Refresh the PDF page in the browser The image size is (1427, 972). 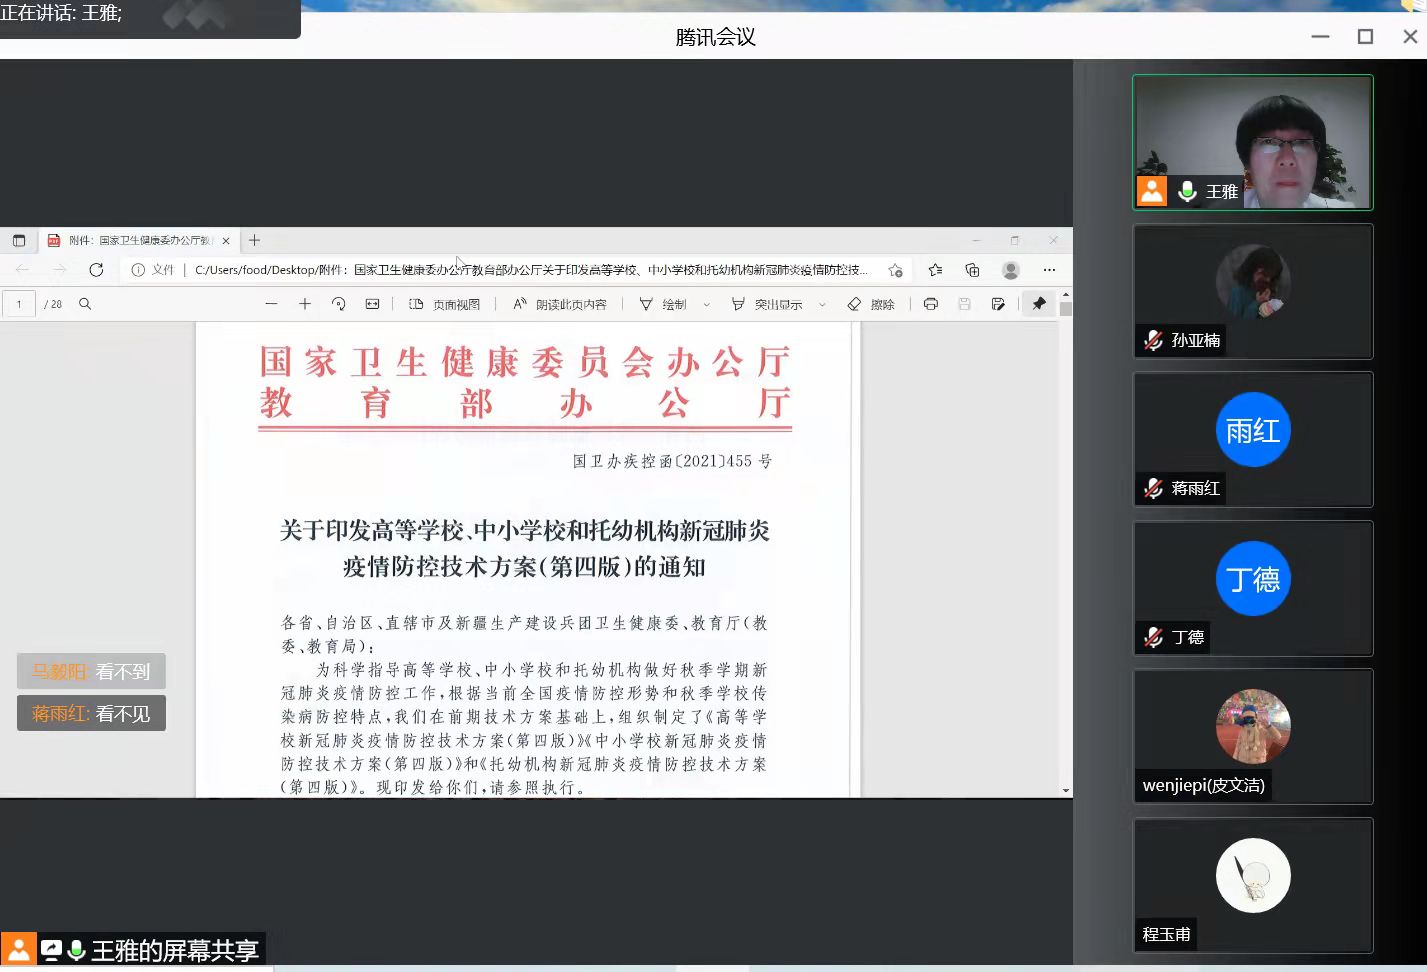click(x=96, y=270)
